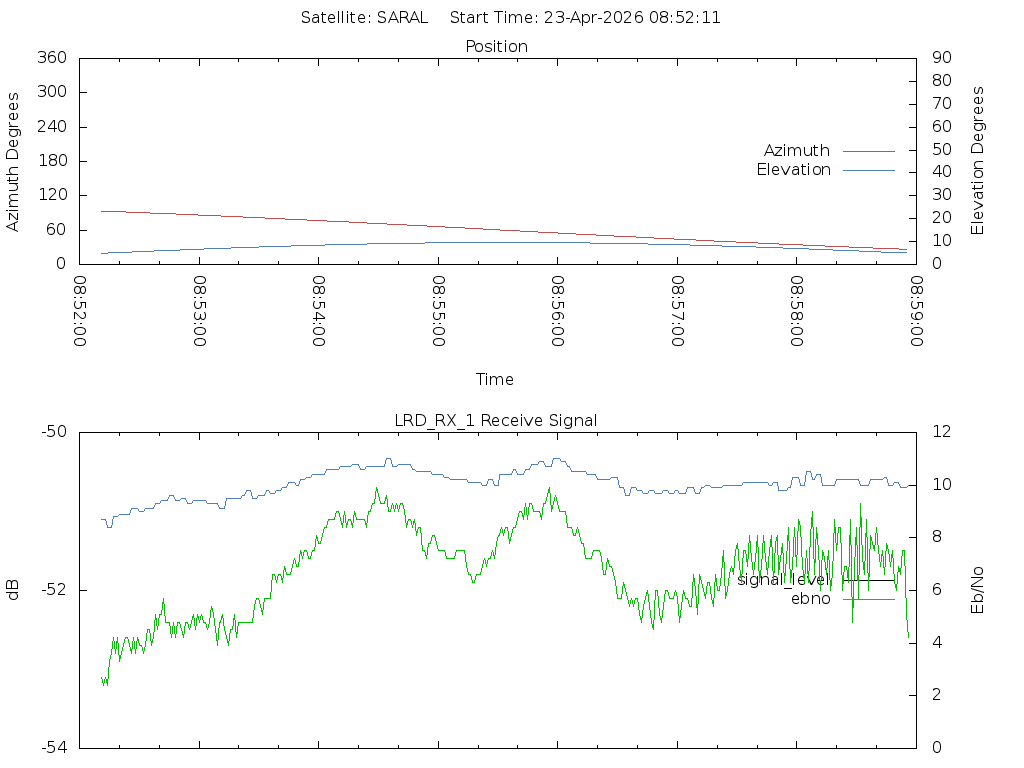
Task: Click the Azimuth legend label
Action: [796, 151]
